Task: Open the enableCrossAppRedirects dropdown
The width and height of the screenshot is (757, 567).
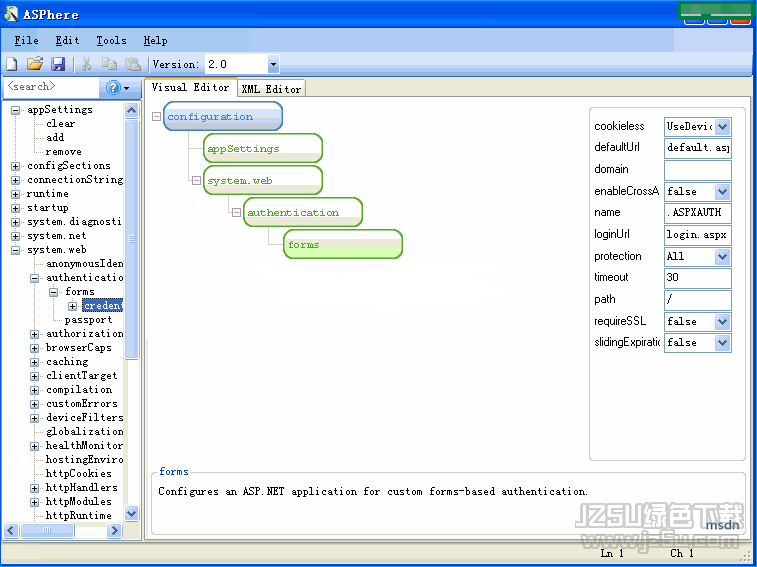Action: pyautogui.click(x=722, y=192)
